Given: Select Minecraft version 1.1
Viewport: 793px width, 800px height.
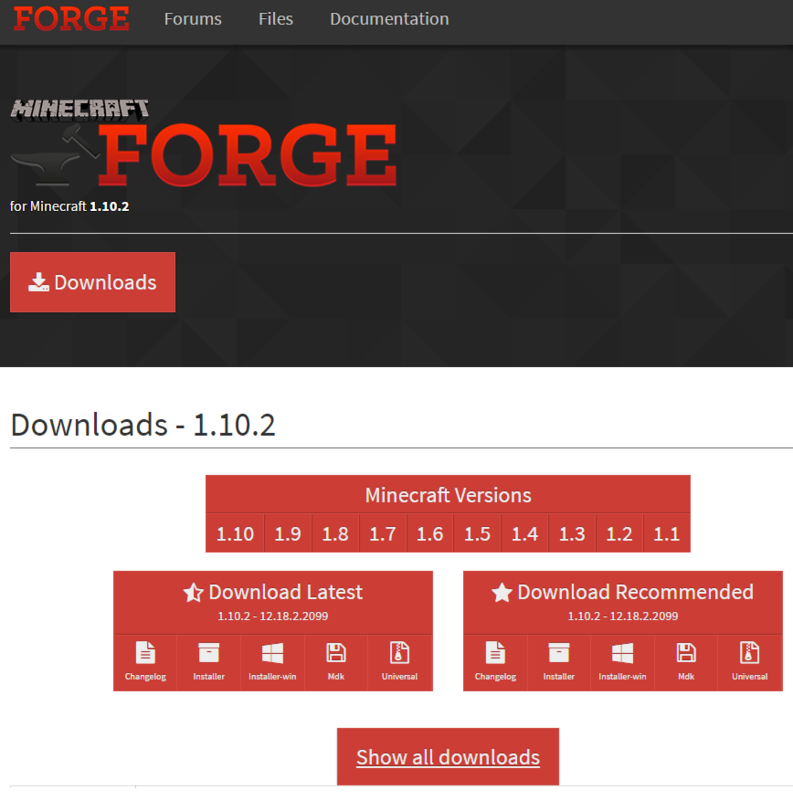Looking at the screenshot, I should tap(666, 534).
